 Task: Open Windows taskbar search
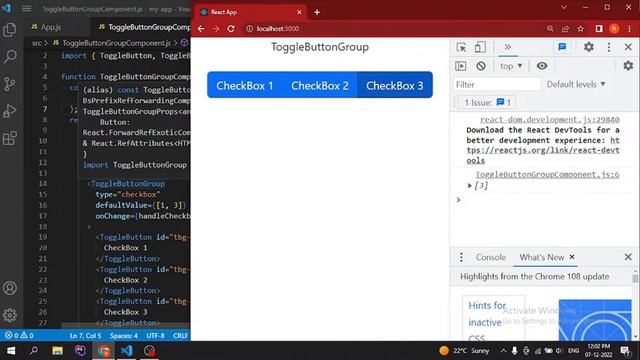pos(34,351)
